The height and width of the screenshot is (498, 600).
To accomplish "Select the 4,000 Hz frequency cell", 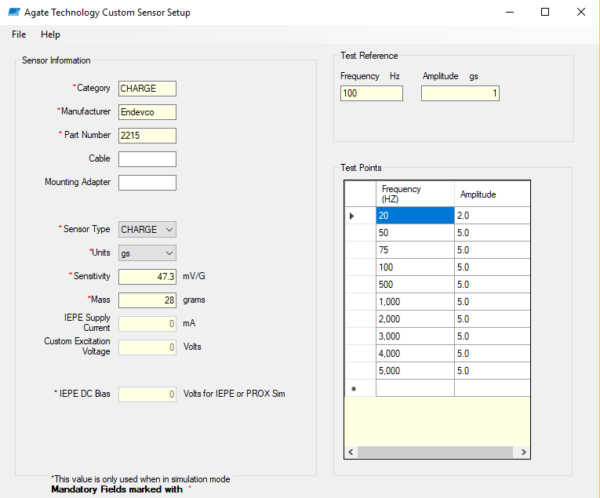I will coord(415,353).
